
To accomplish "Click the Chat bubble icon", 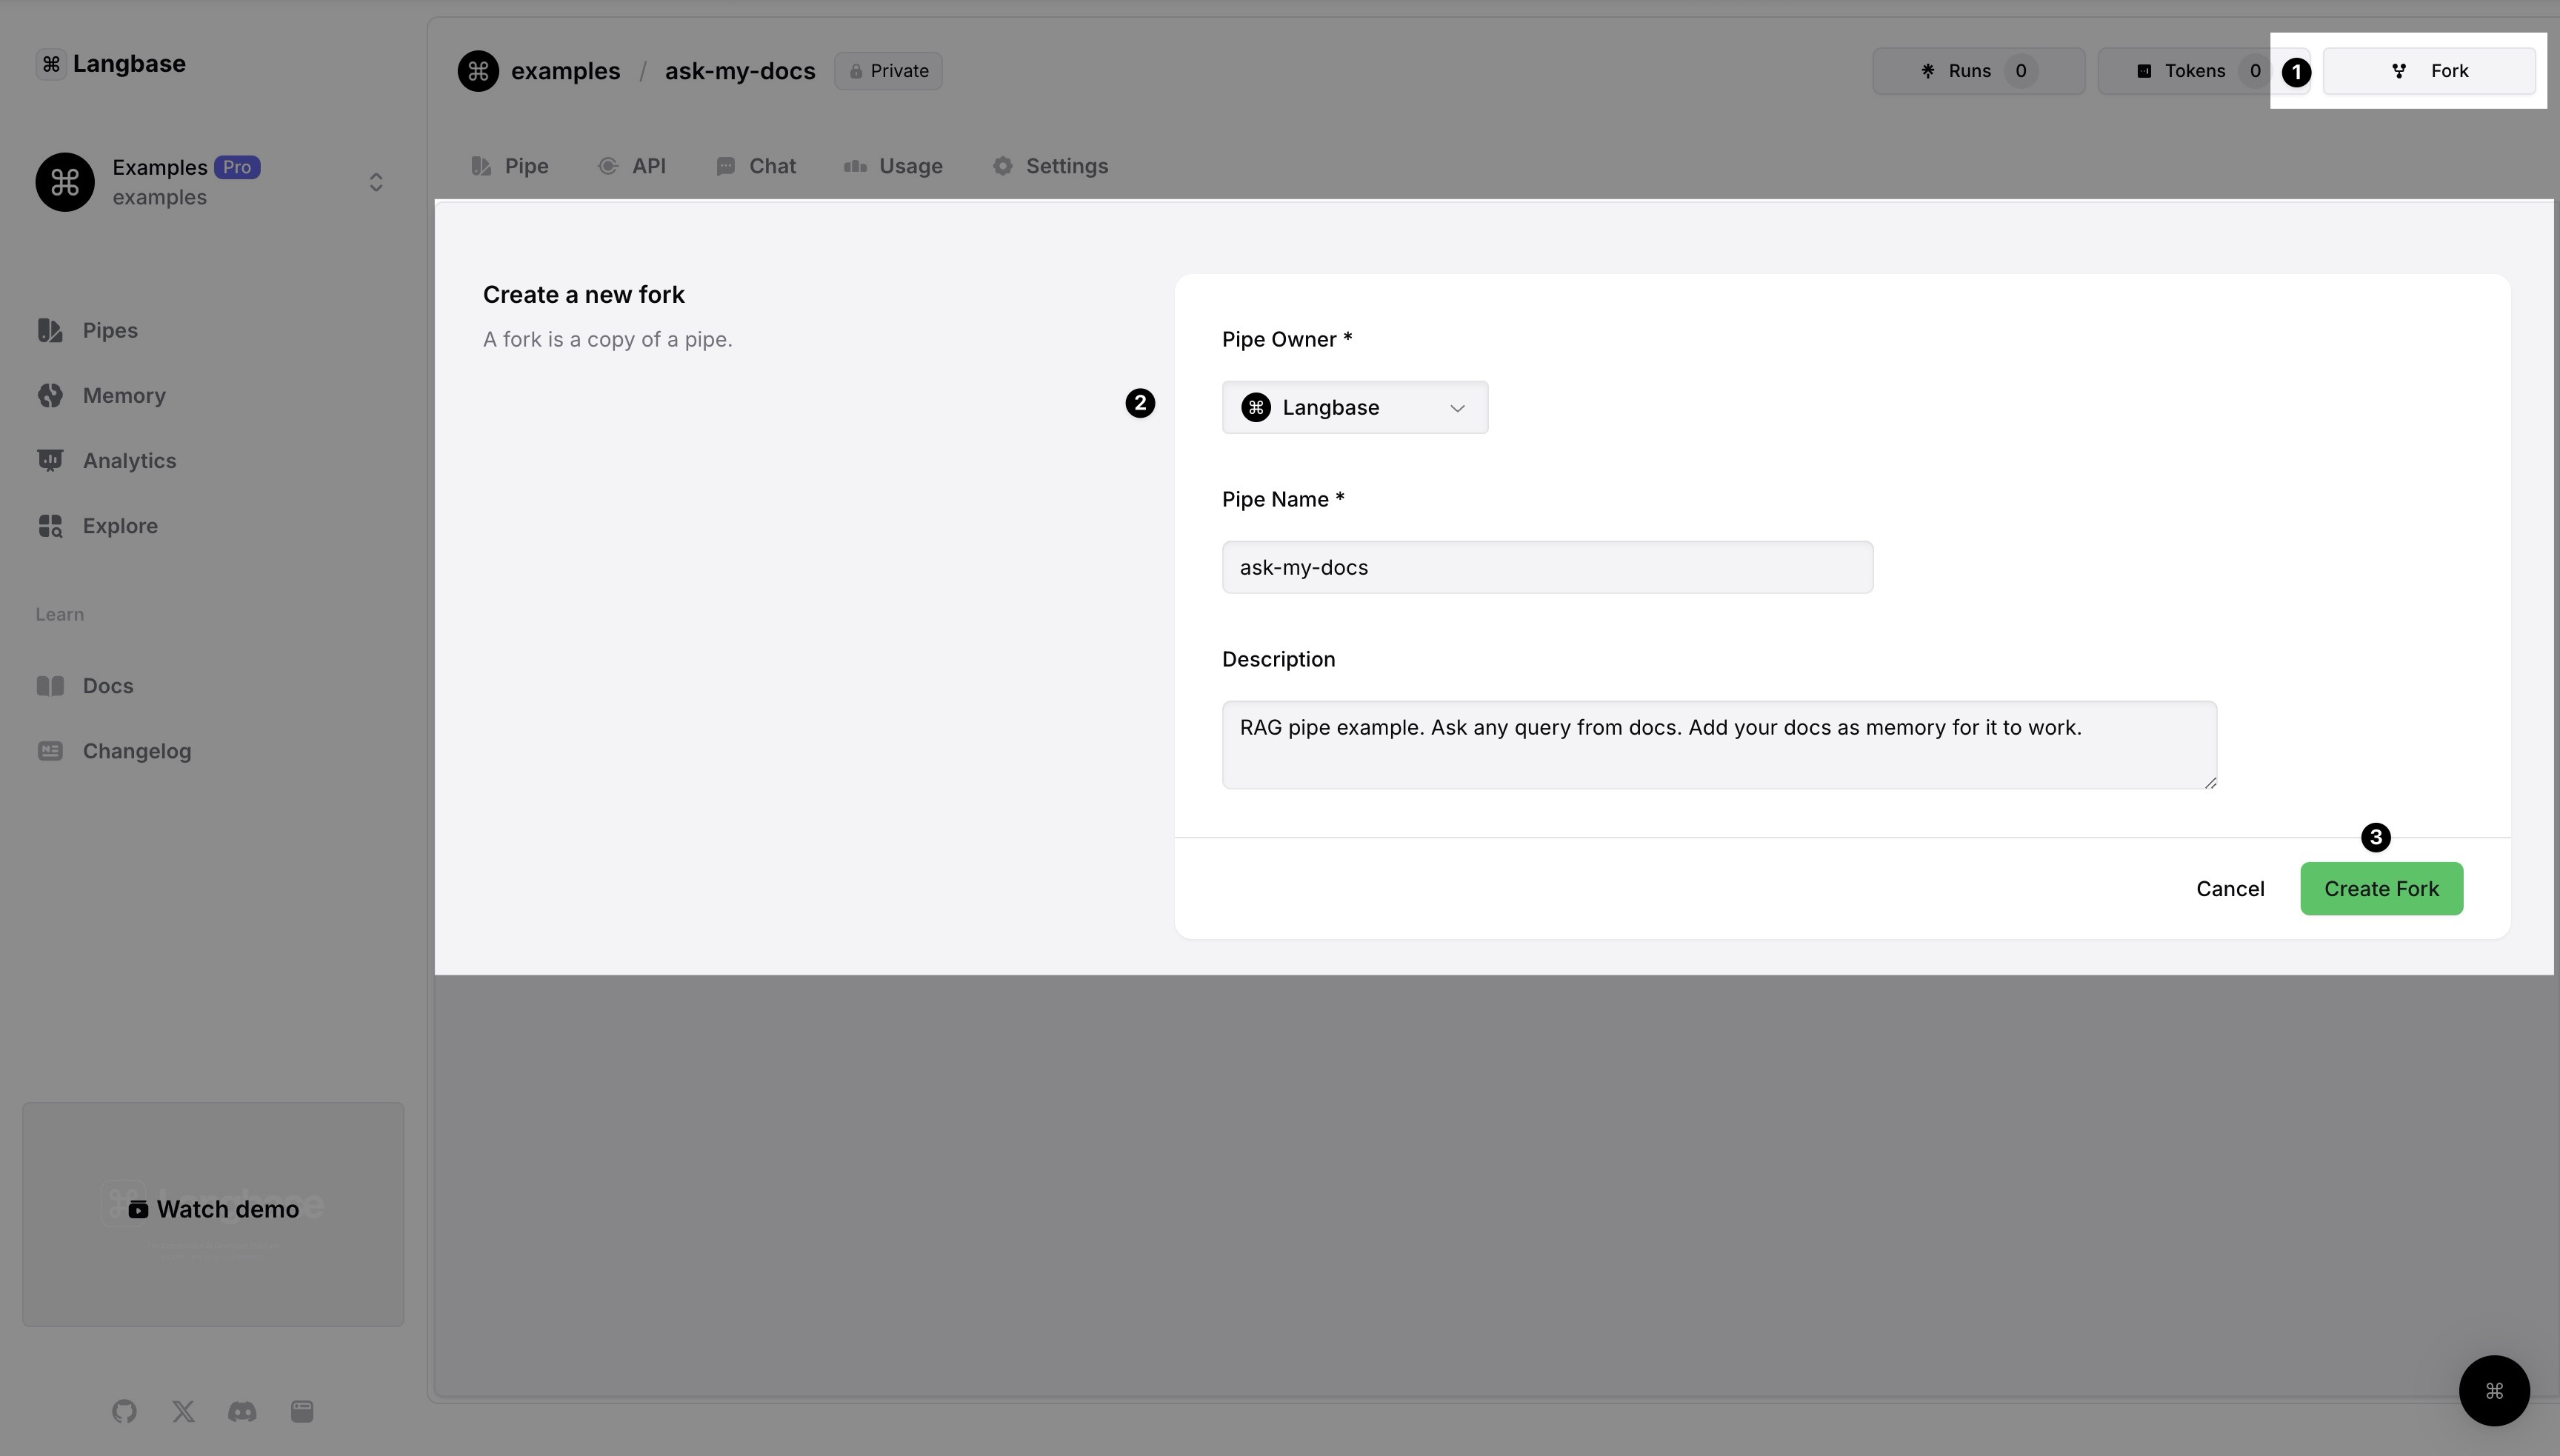I will [726, 166].
